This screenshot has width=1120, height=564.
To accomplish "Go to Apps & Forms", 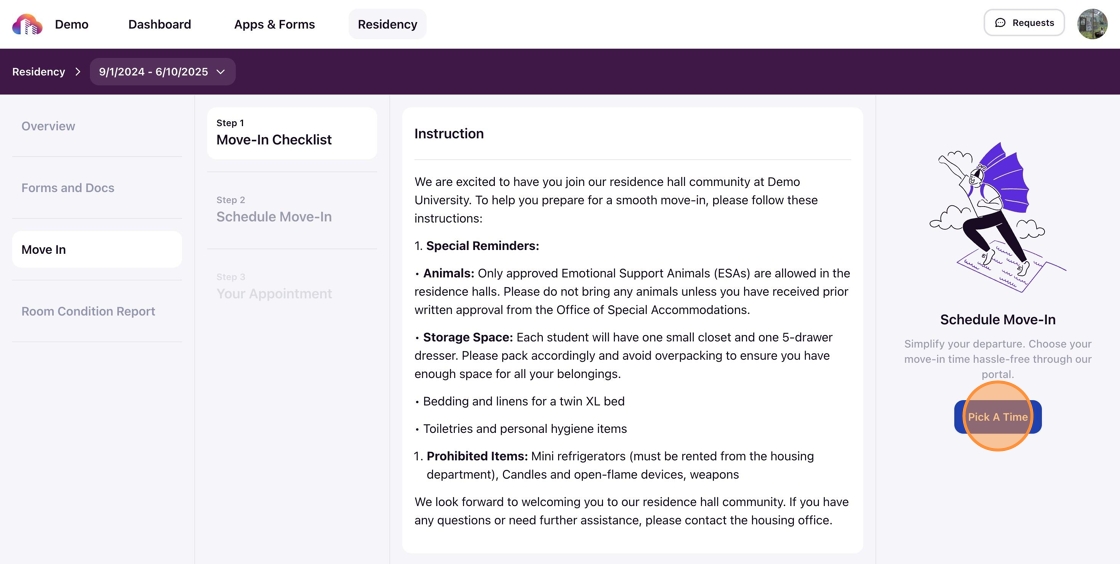I will click(274, 24).
